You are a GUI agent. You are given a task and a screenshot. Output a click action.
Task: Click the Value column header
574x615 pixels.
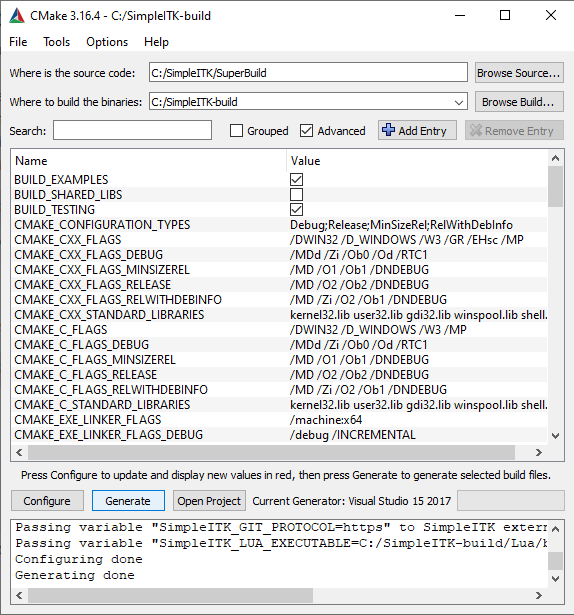(x=417, y=161)
